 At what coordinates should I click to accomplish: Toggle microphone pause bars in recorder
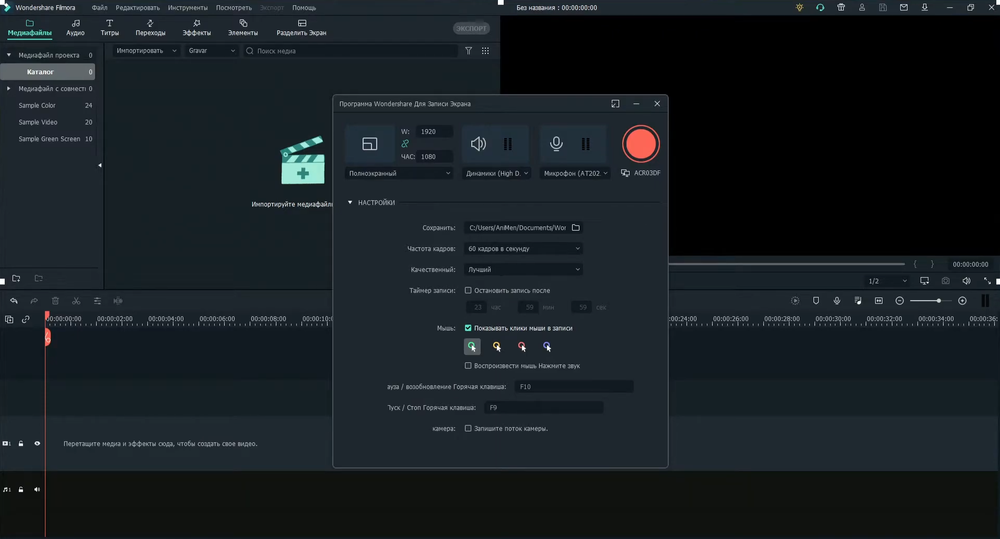(585, 144)
